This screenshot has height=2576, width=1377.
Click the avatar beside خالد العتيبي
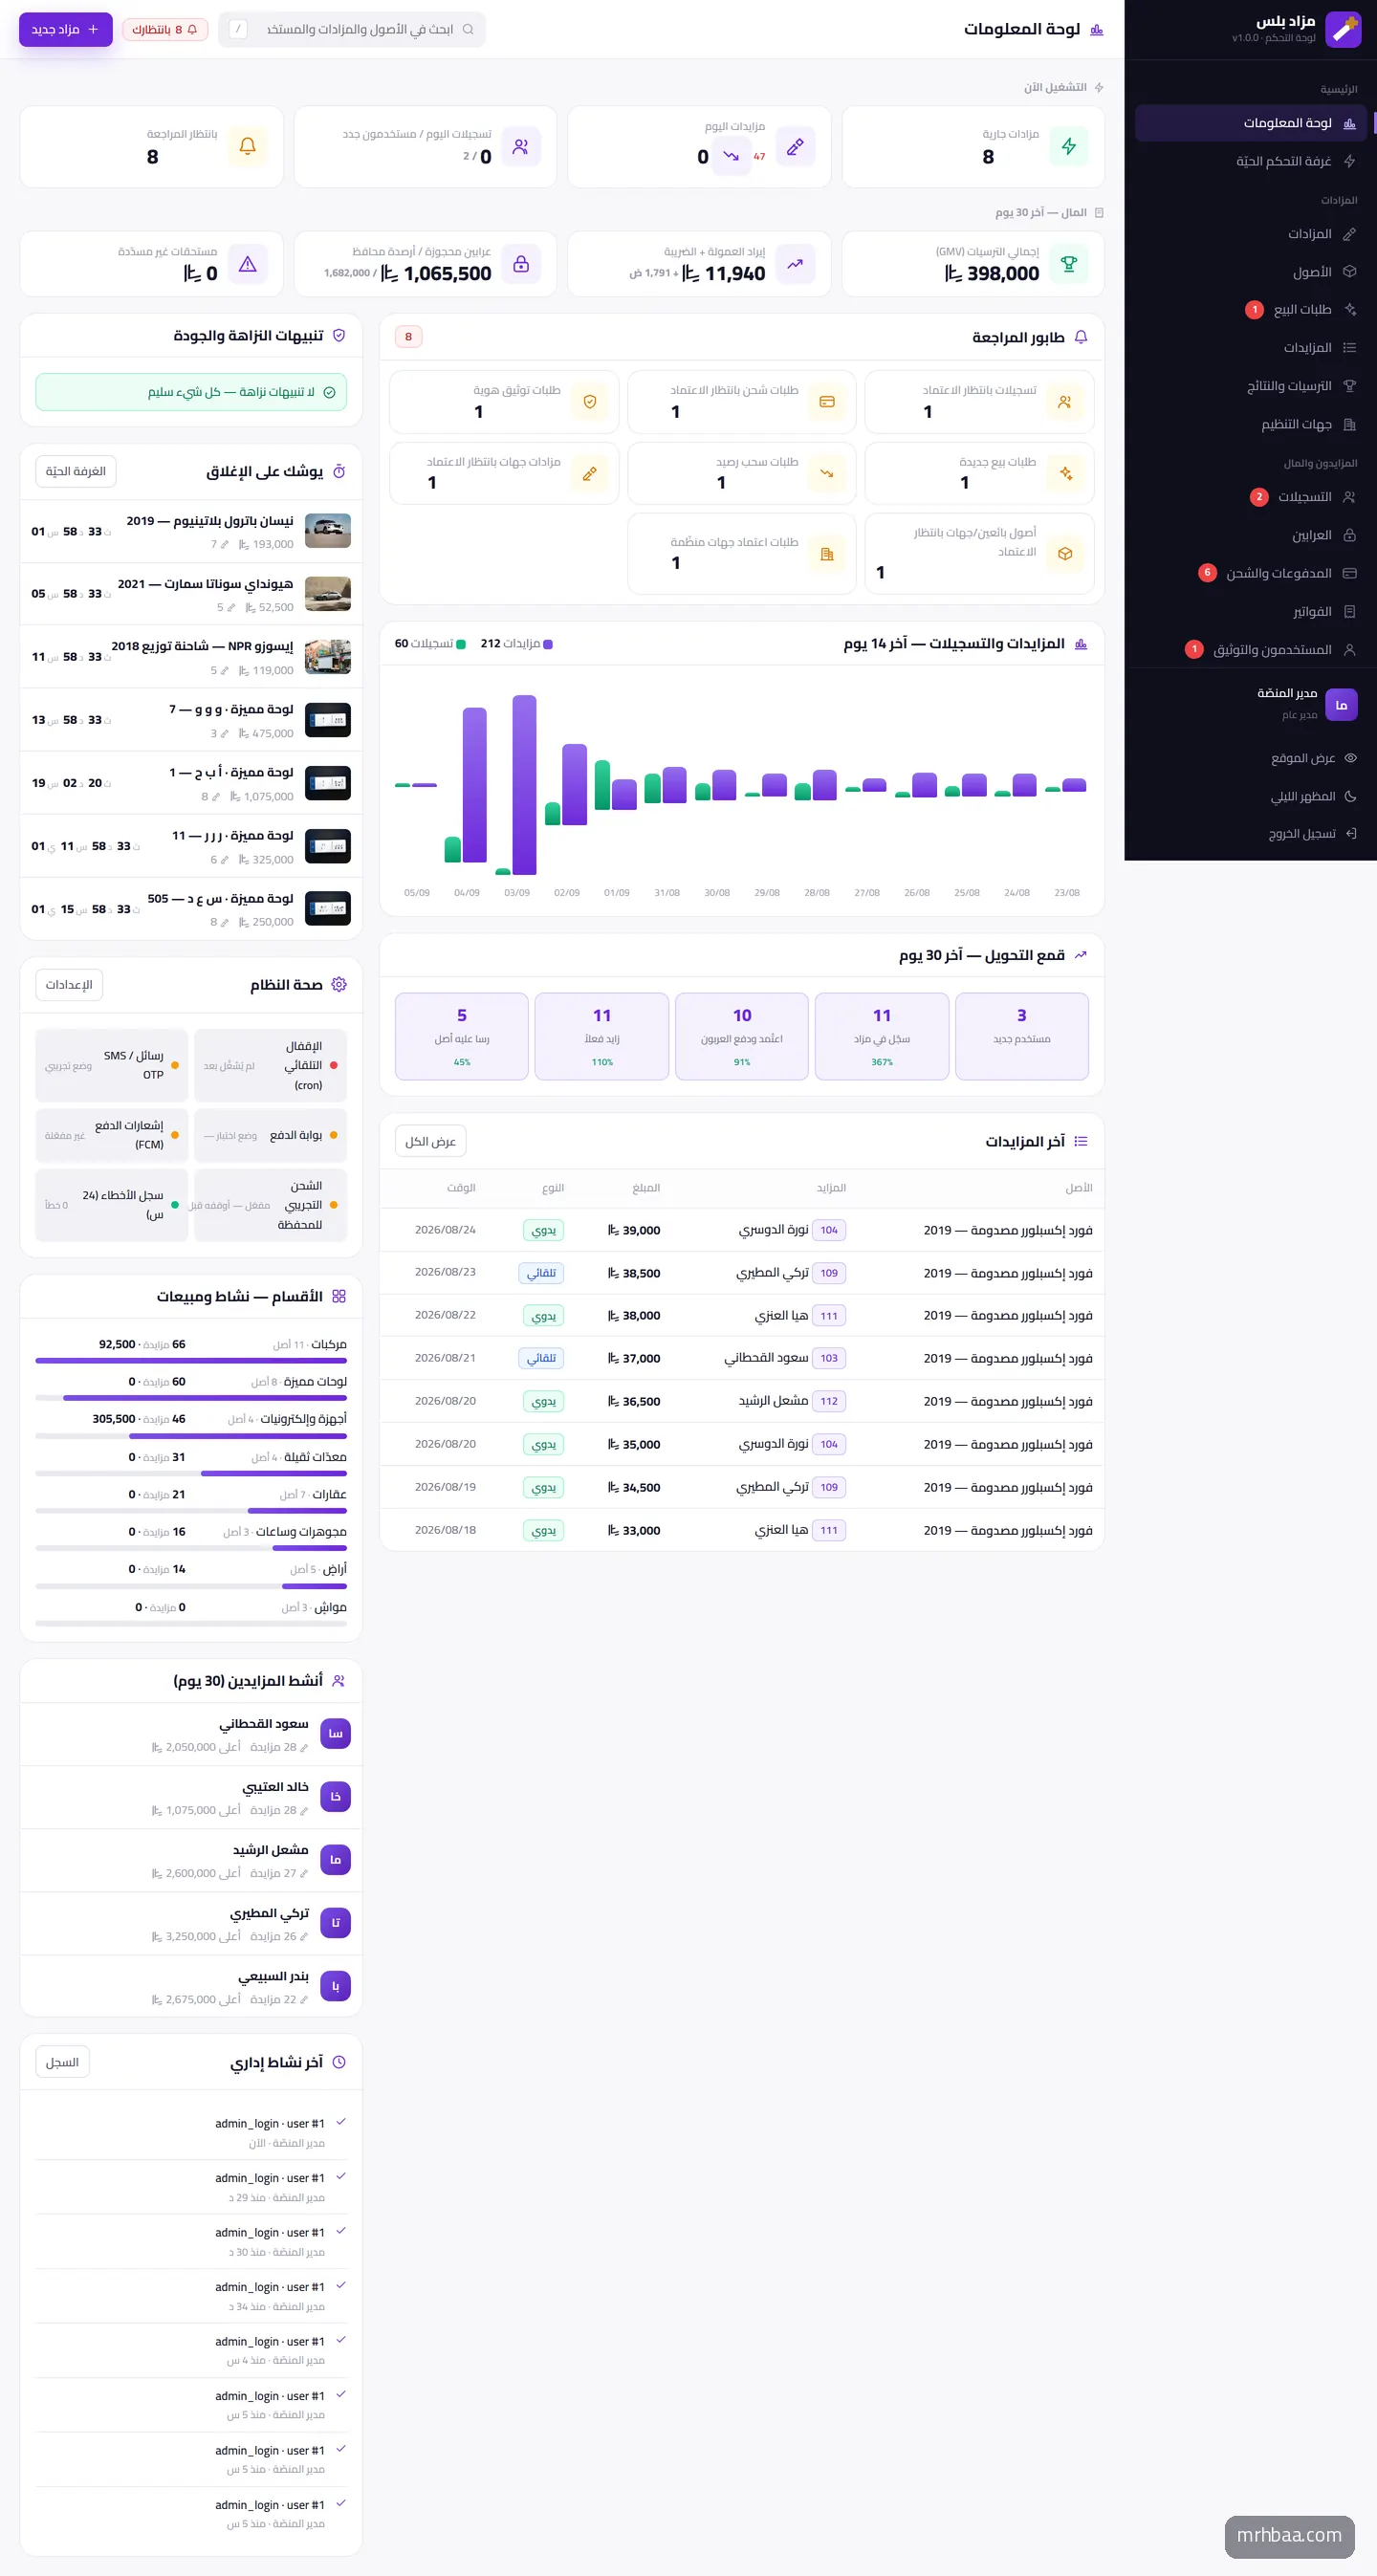(335, 1797)
